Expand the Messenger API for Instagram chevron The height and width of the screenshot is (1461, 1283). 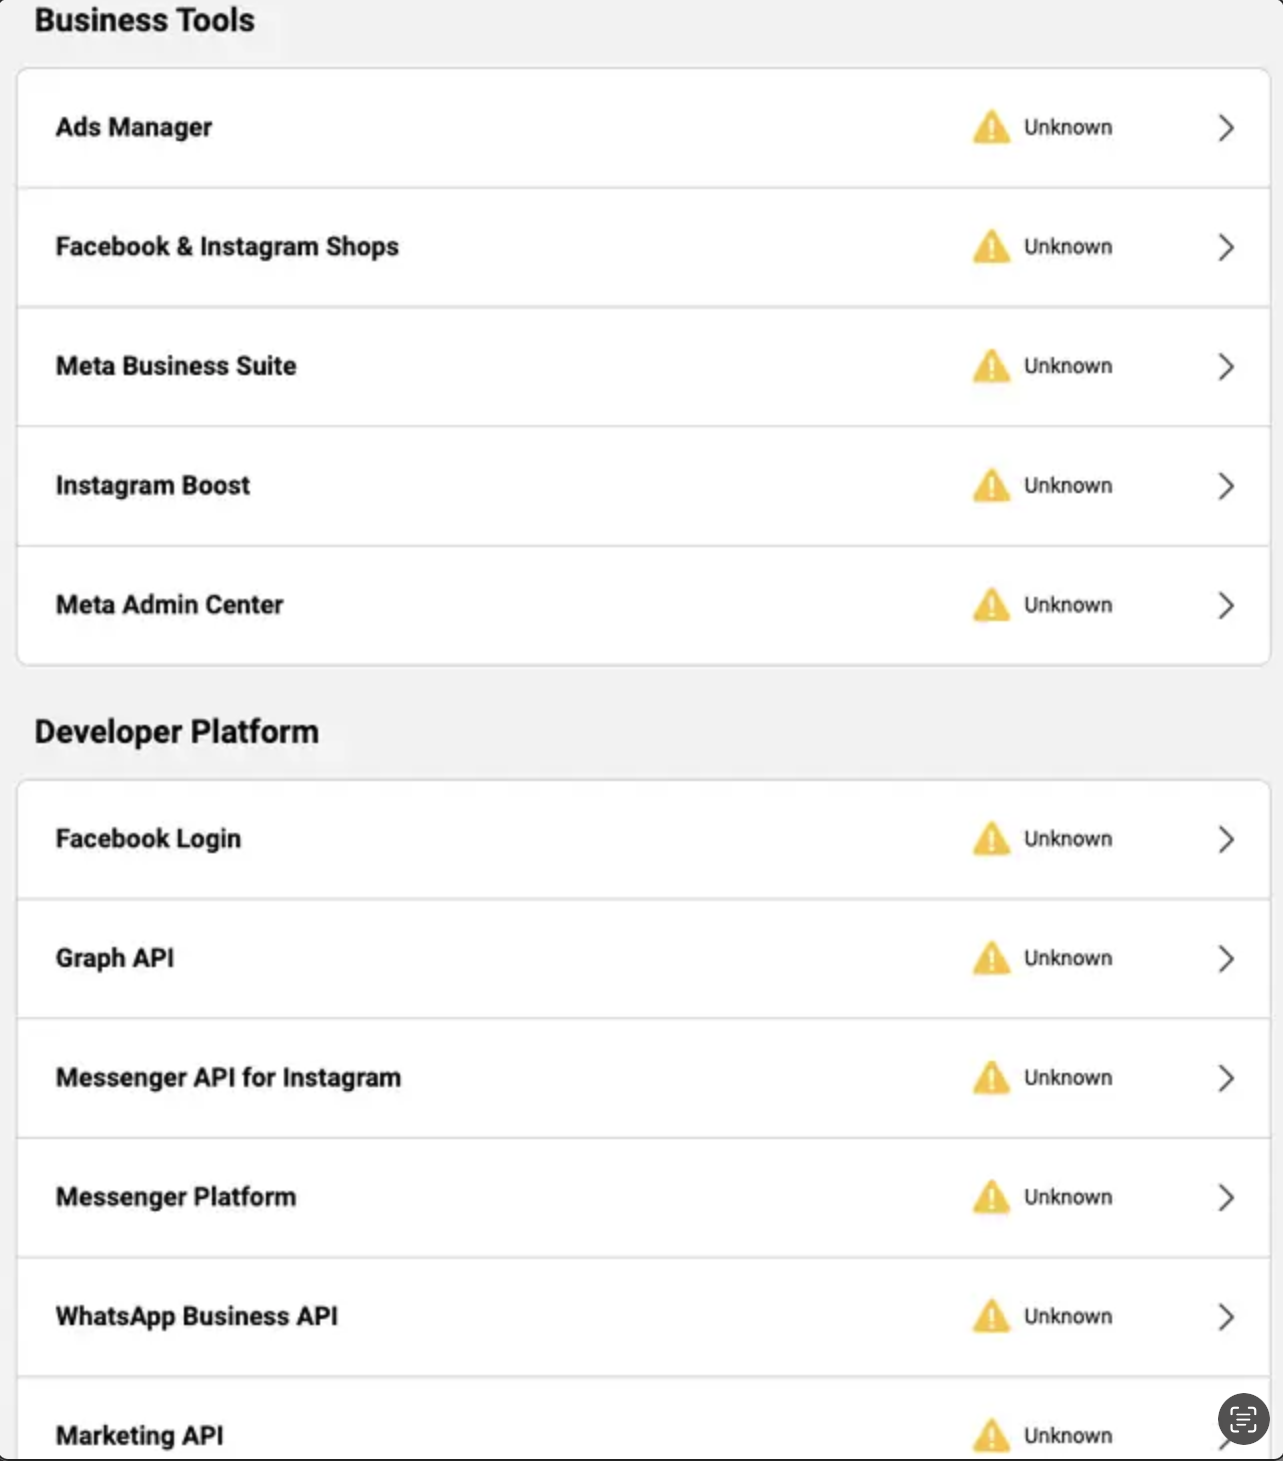[1226, 1078]
